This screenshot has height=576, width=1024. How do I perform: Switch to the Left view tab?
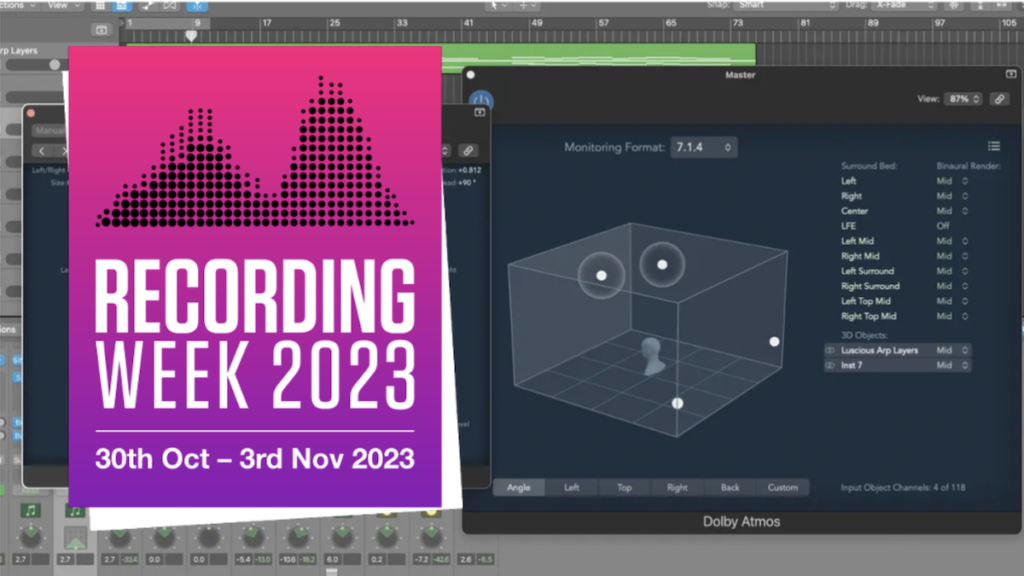click(571, 488)
